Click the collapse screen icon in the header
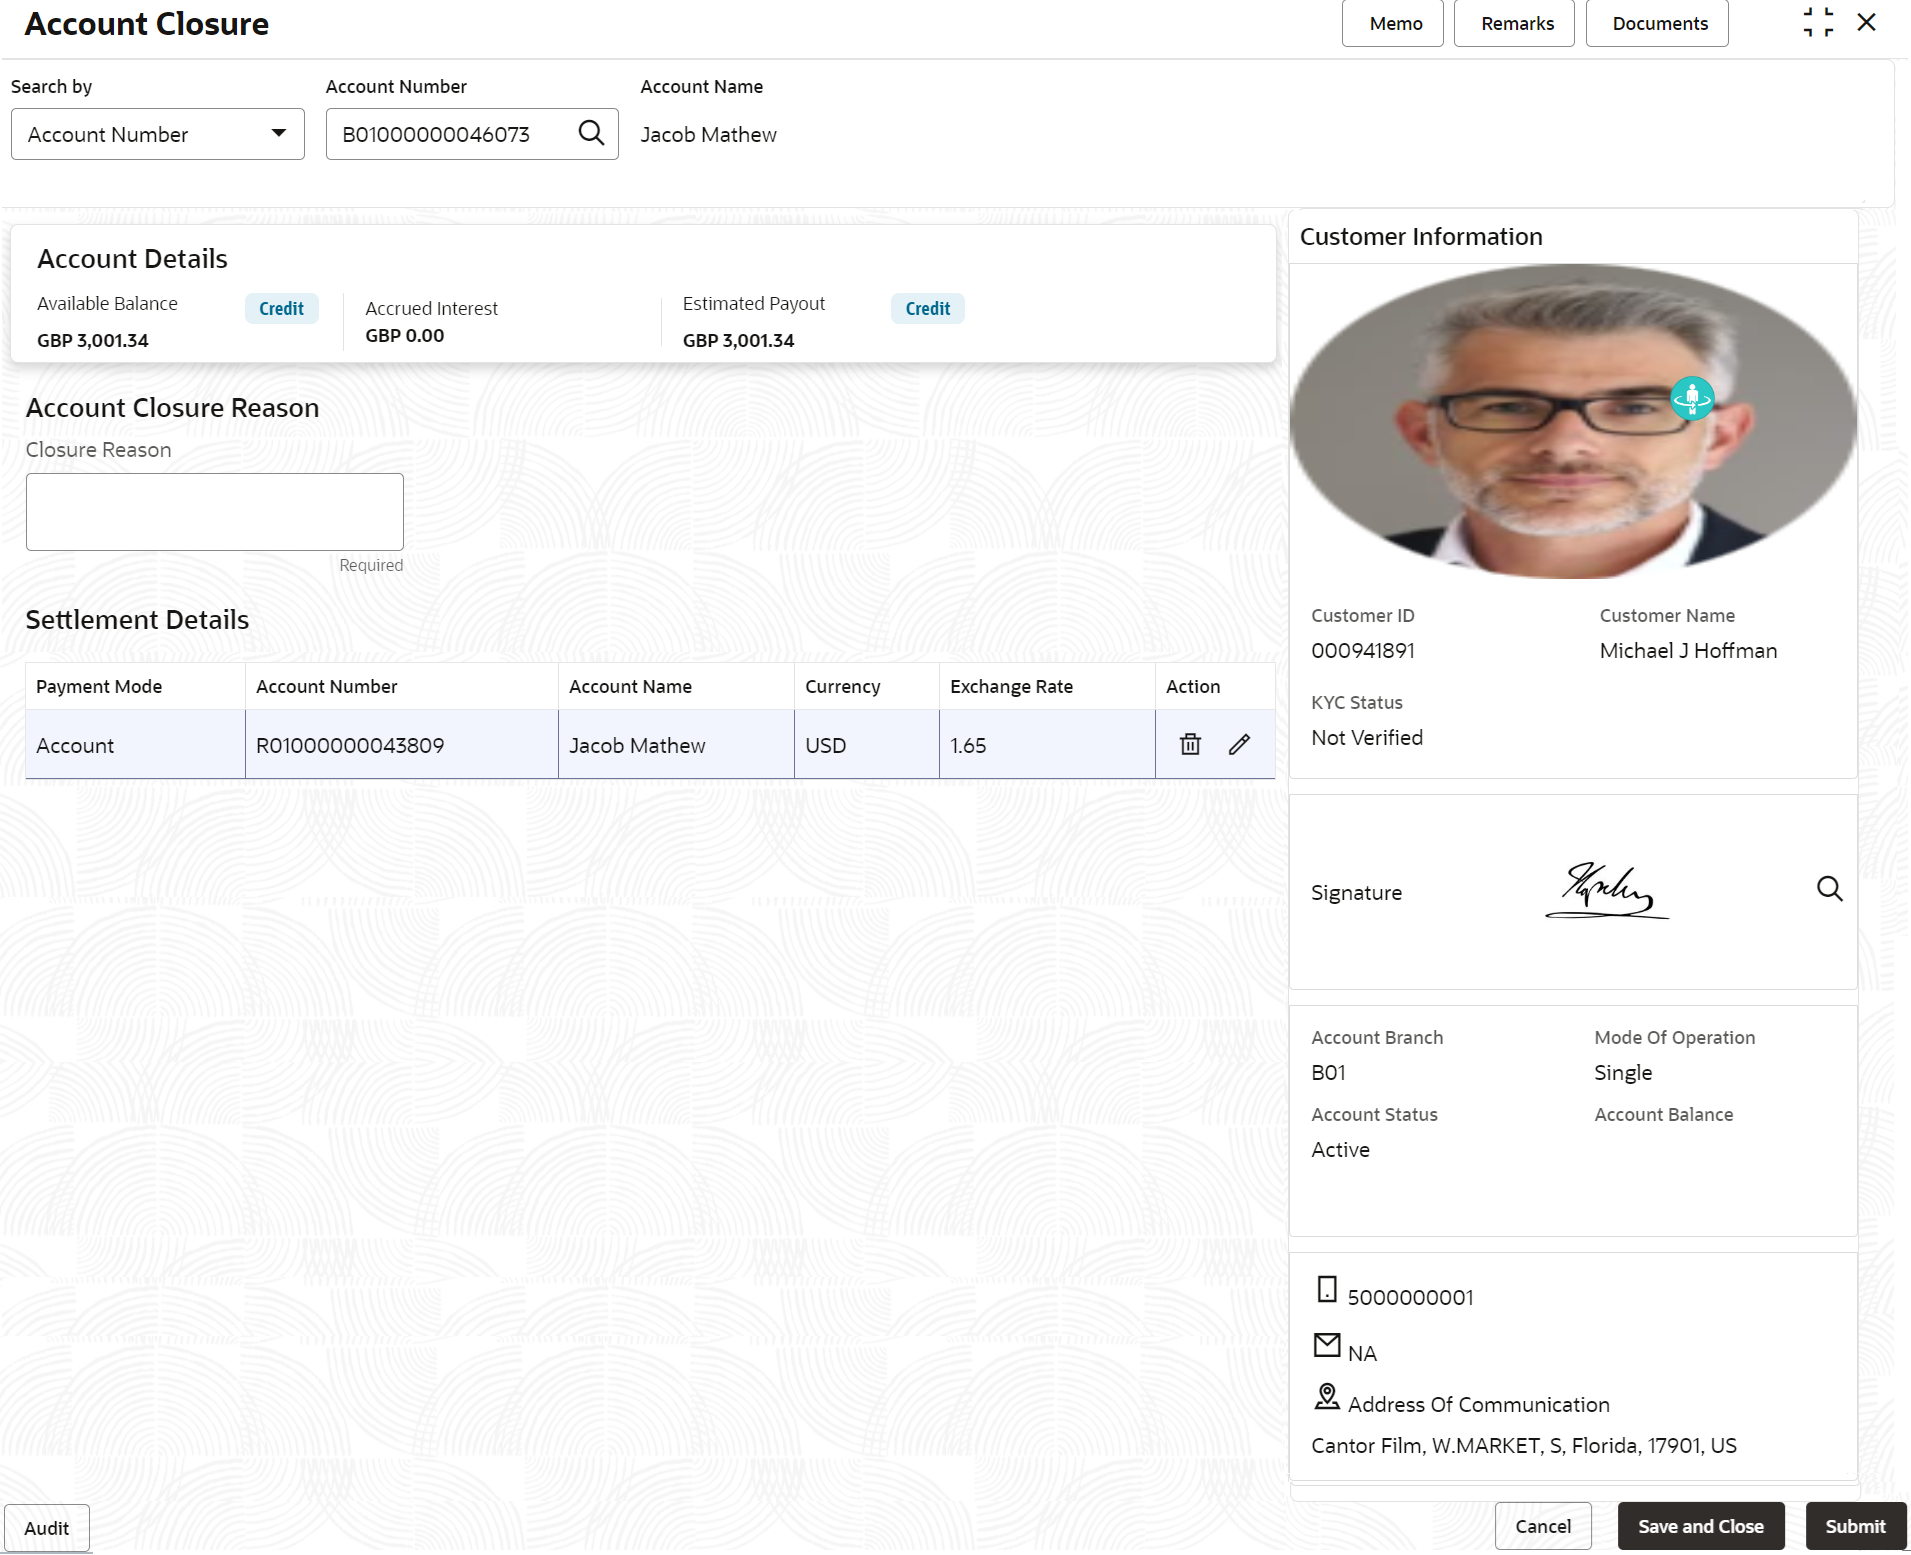 (x=1818, y=22)
